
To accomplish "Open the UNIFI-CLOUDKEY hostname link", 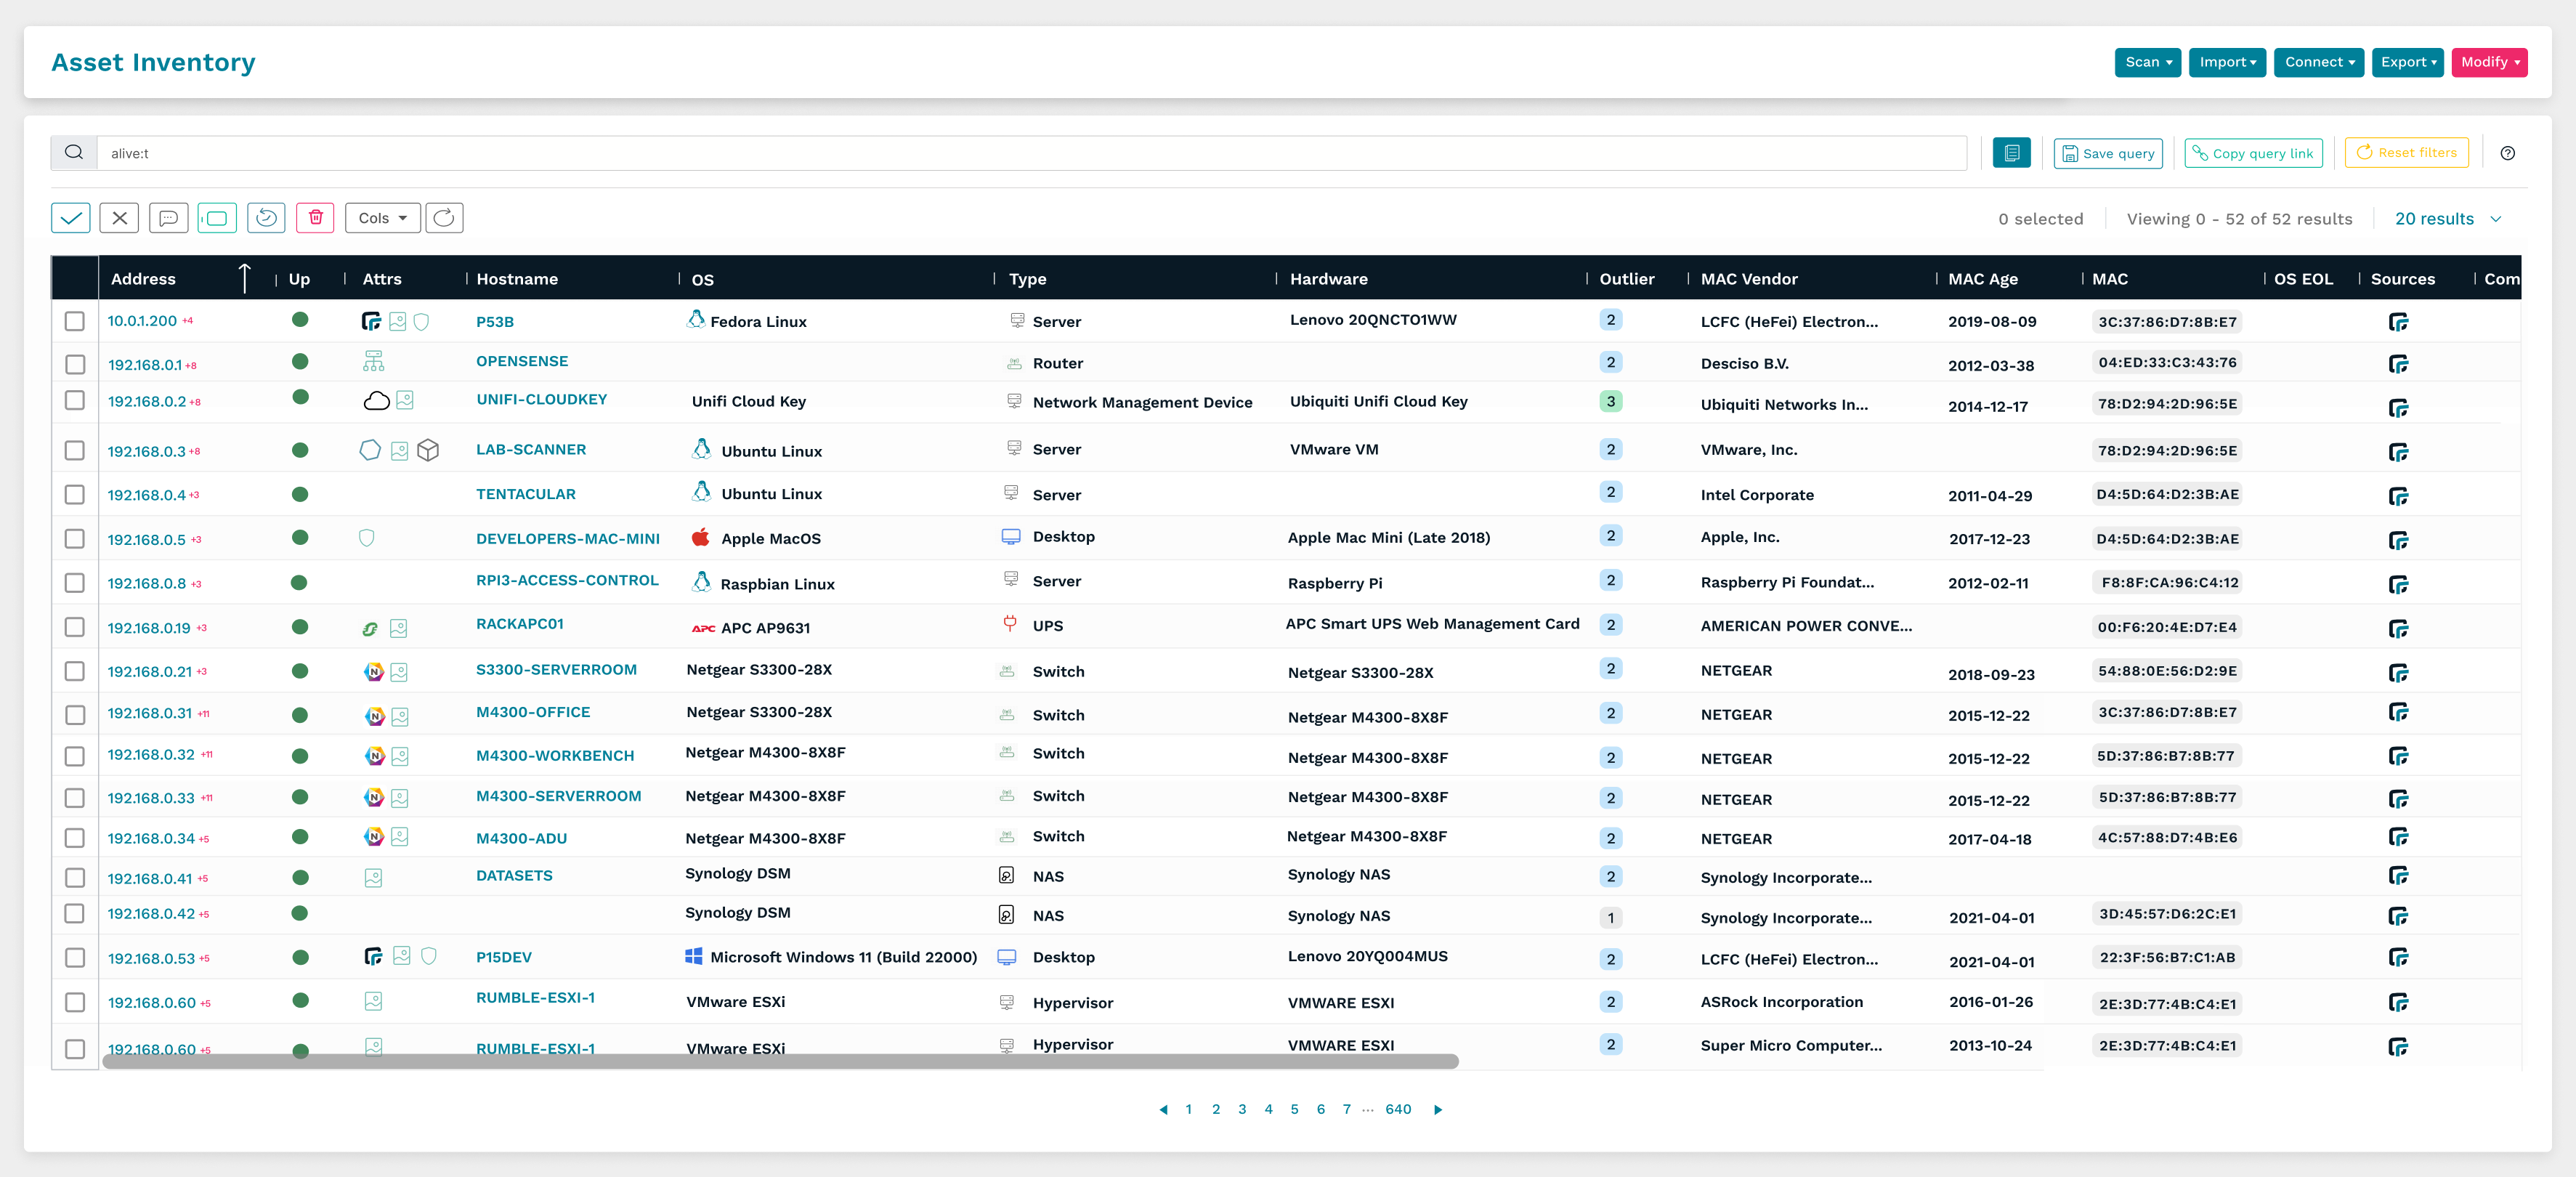I will 541,399.
